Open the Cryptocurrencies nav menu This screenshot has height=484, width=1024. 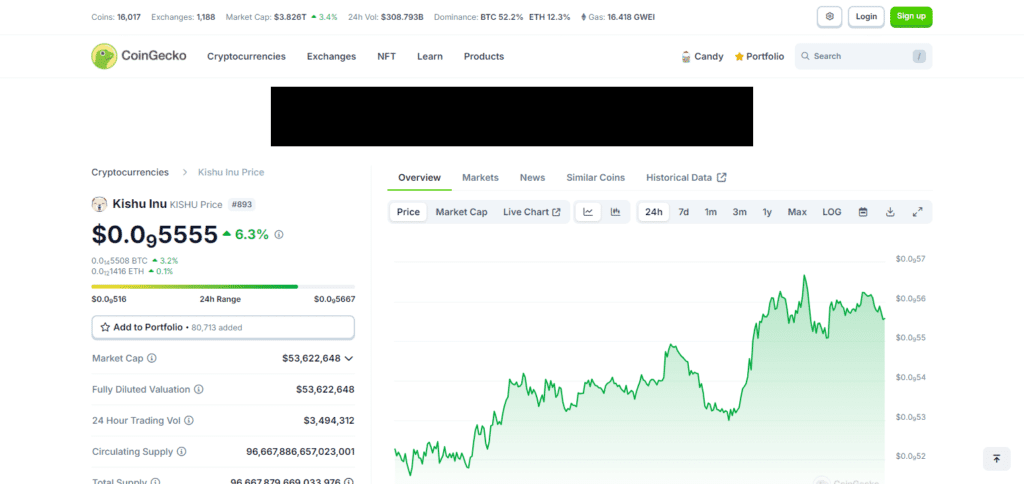click(246, 56)
